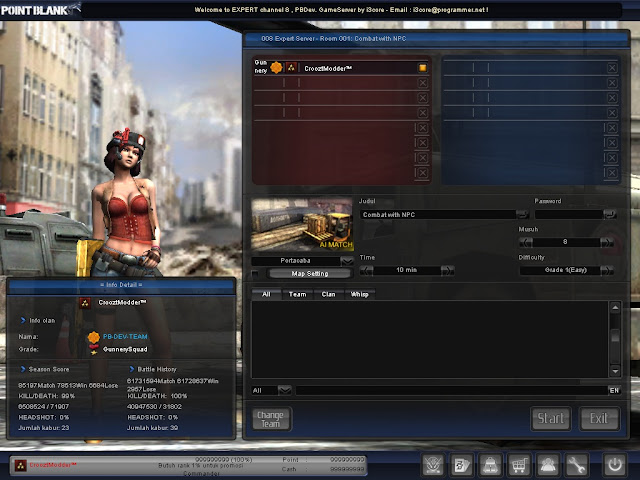Click the PB-DEV-TEAM clan name
Screen dimensions: 640x480
point(125,337)
